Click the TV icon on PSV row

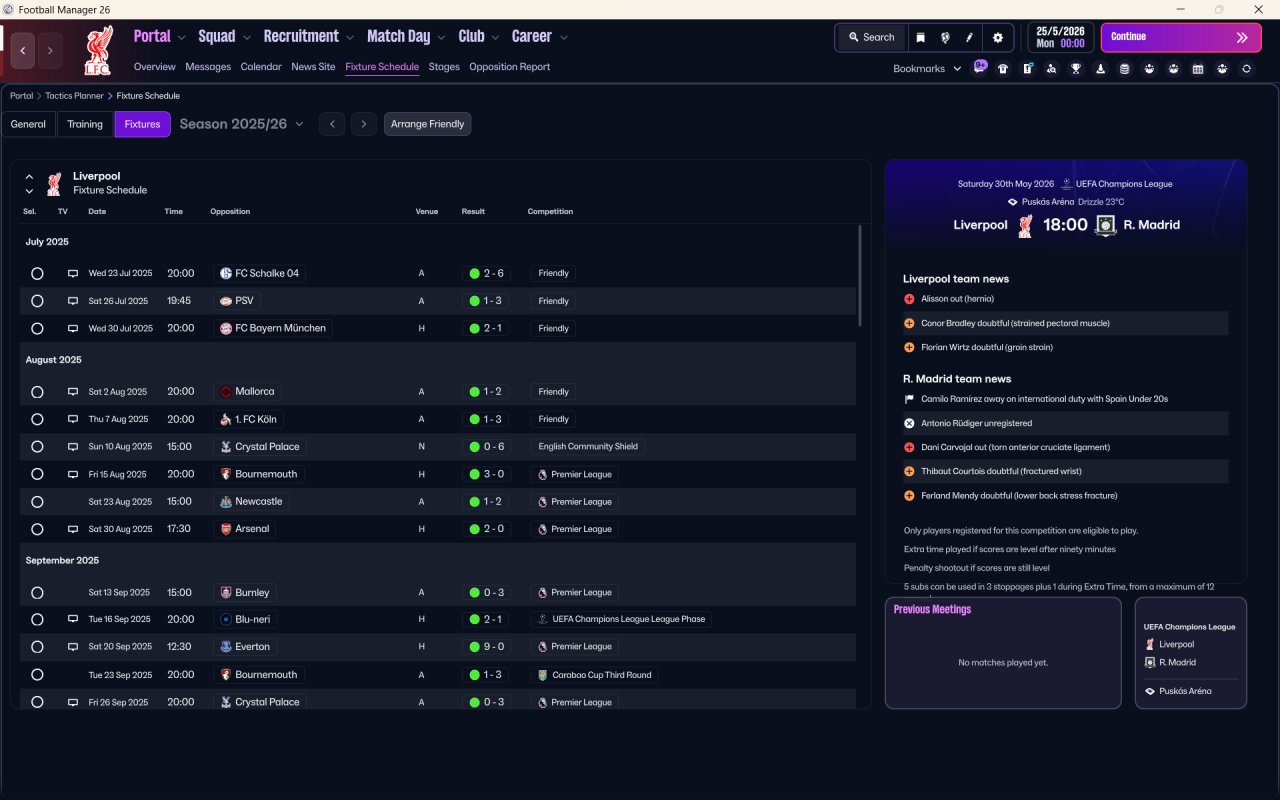click(x=73, y=301)
